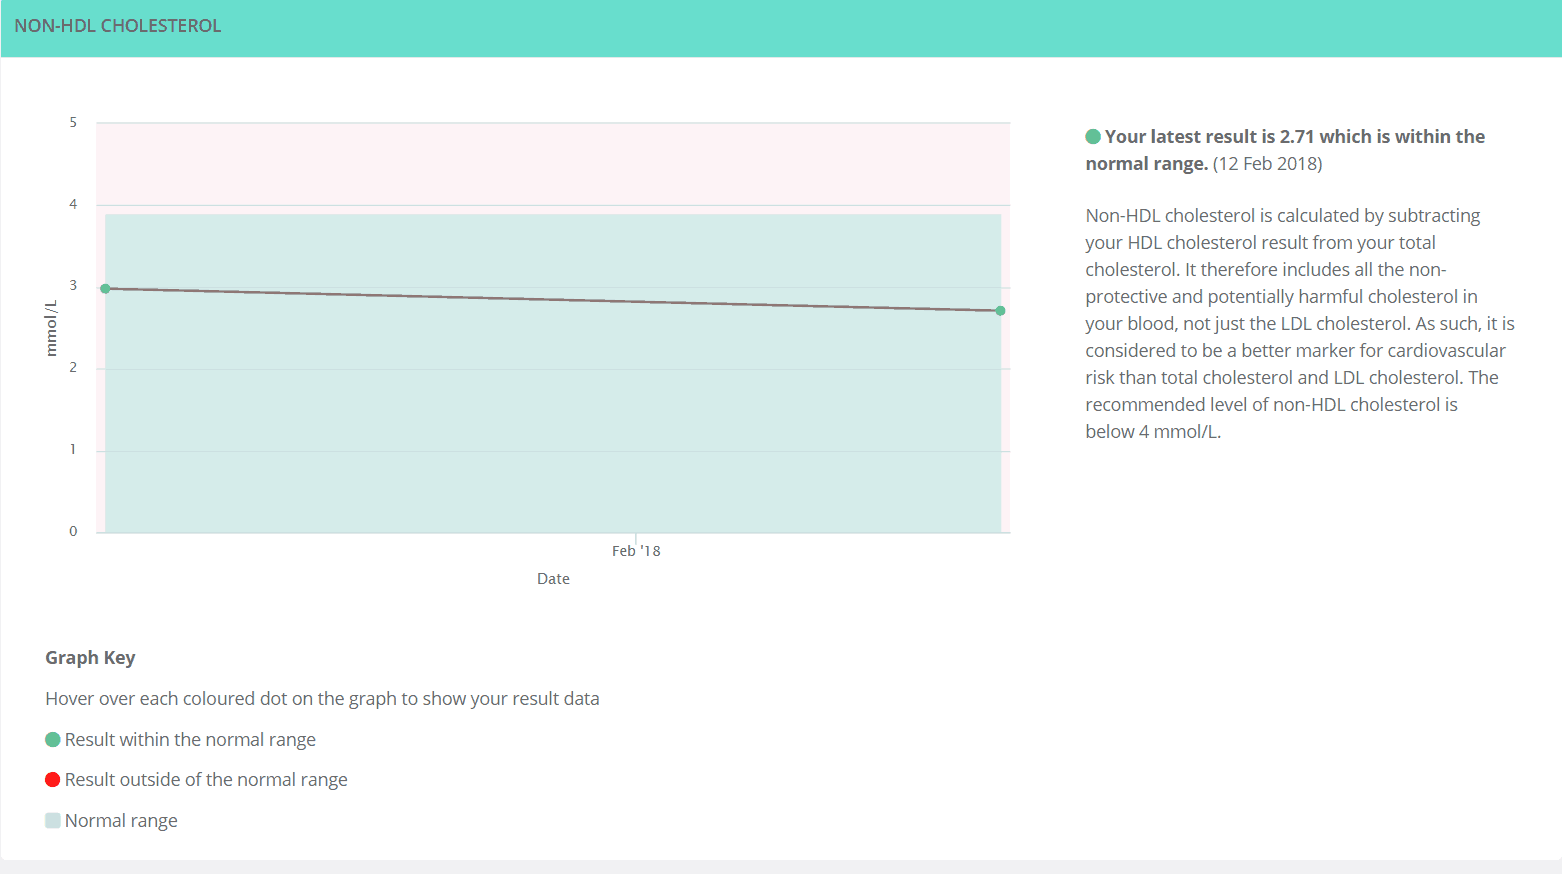Click the mmol/L y-axis title
The image size is (1562, 874).
coord(51,328)
